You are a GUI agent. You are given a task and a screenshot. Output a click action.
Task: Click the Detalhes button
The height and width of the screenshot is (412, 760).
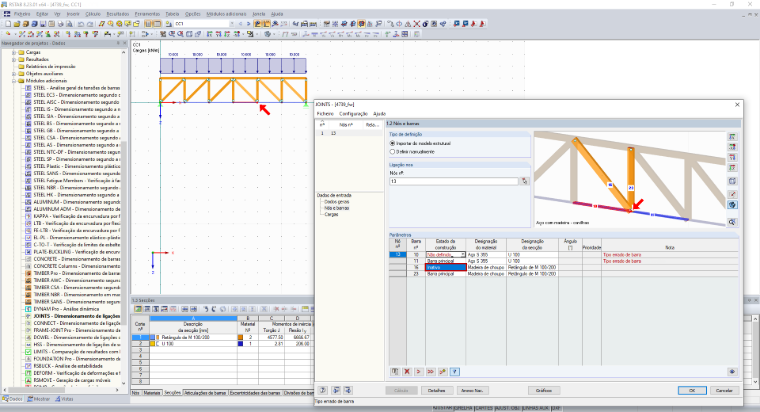click(x=436, y=390)
